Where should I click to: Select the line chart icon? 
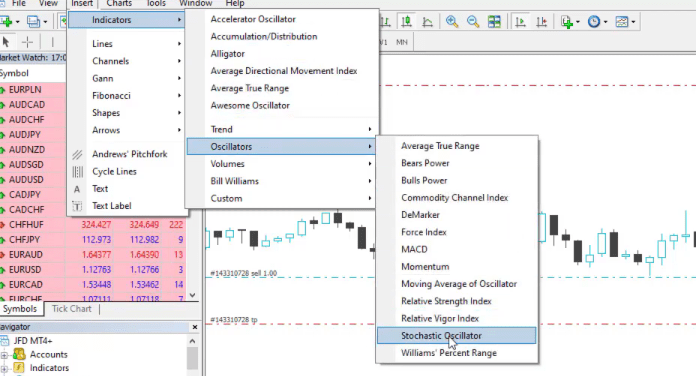[427, 21]
